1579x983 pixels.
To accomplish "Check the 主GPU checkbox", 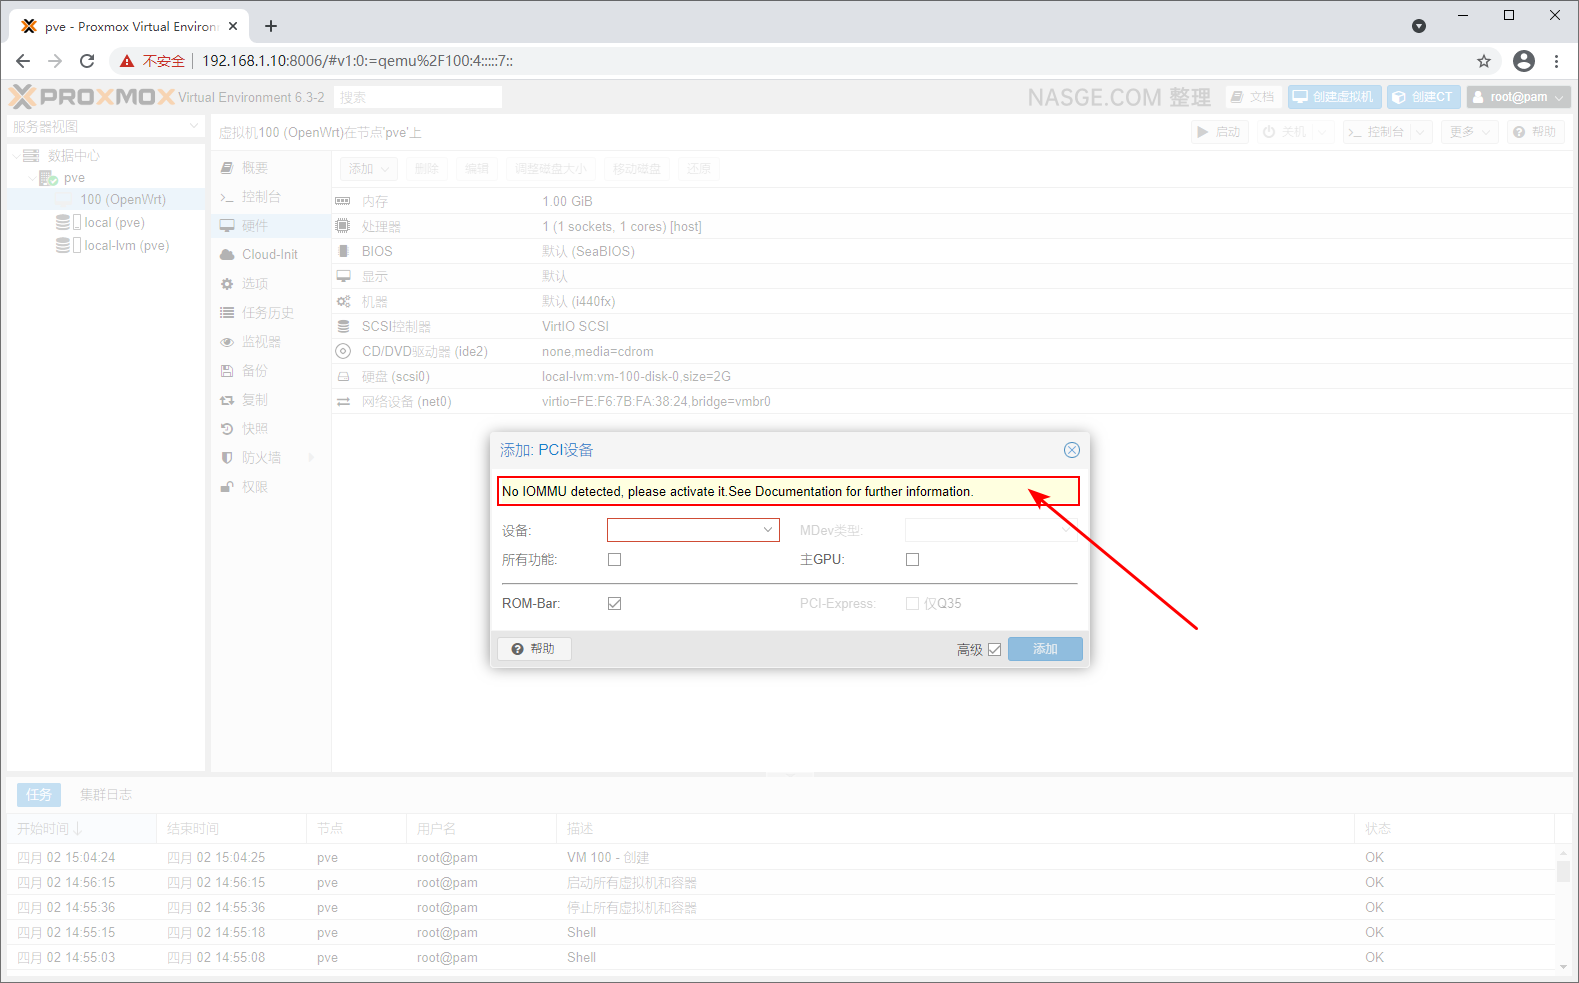I will click(912, 560).
